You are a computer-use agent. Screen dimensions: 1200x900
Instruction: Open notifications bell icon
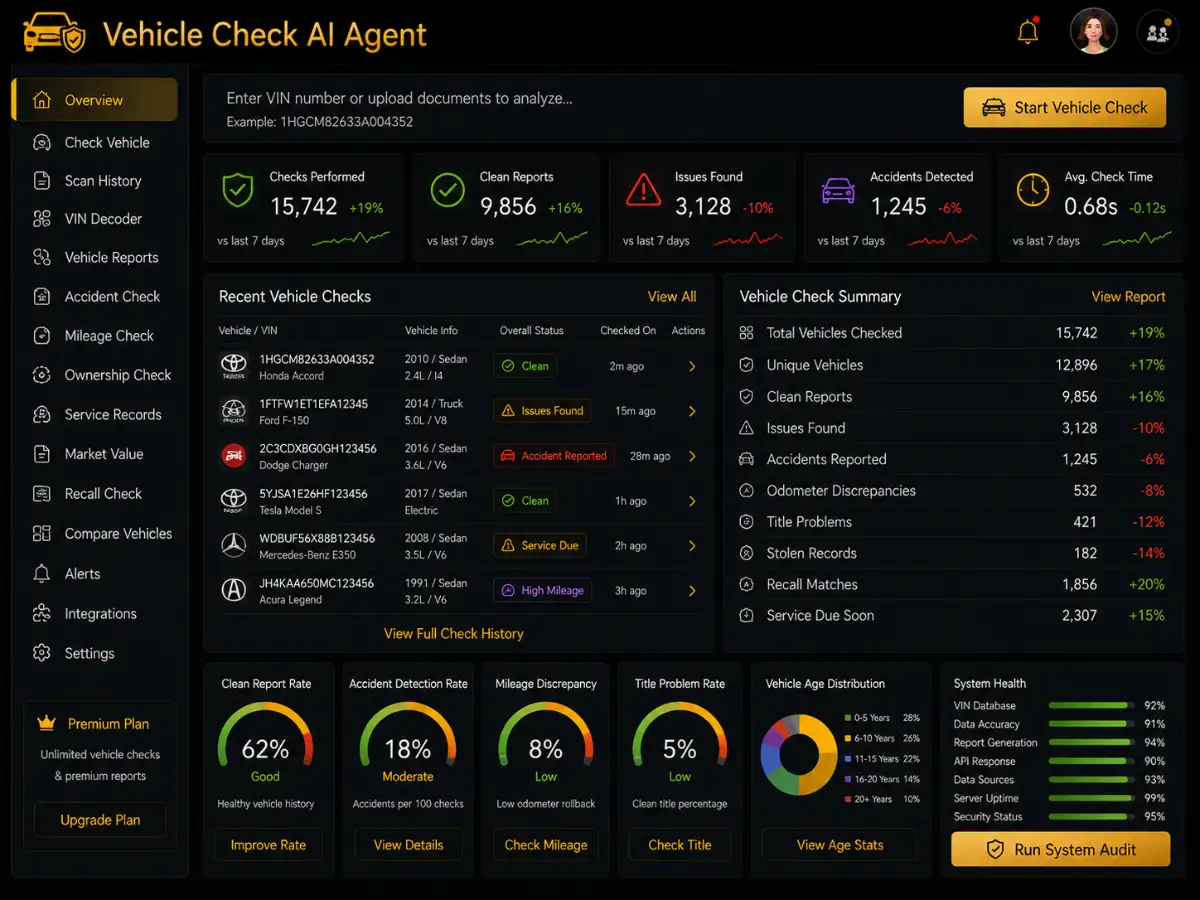pos(1028,32)
